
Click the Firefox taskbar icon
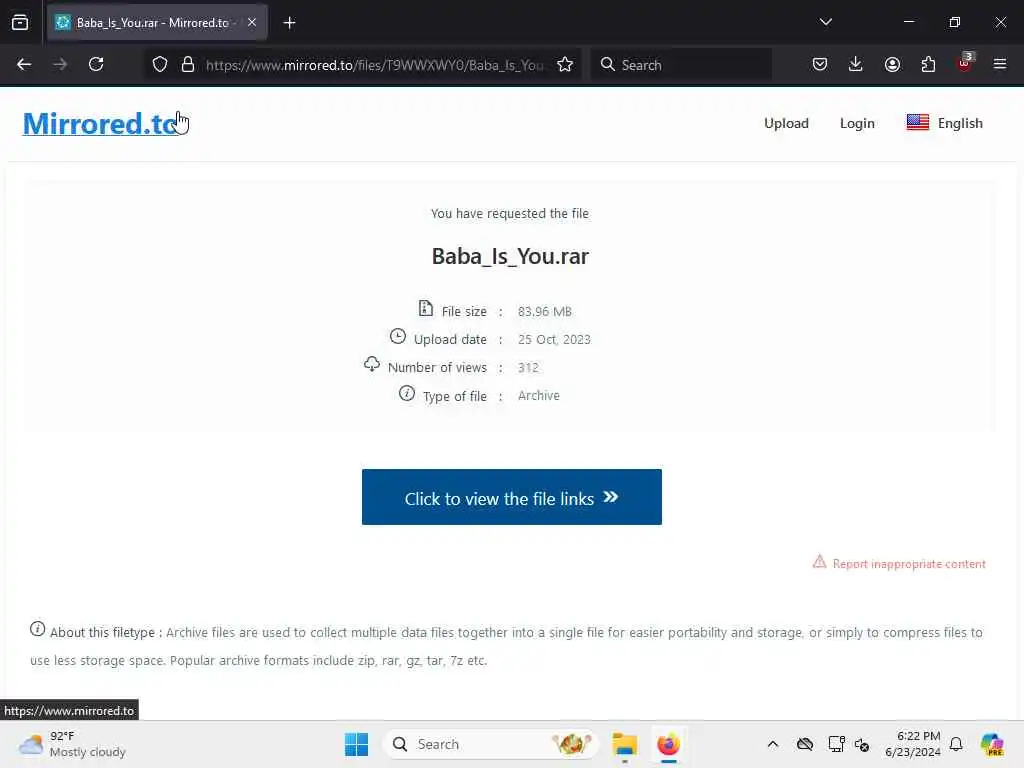(668, 744)
